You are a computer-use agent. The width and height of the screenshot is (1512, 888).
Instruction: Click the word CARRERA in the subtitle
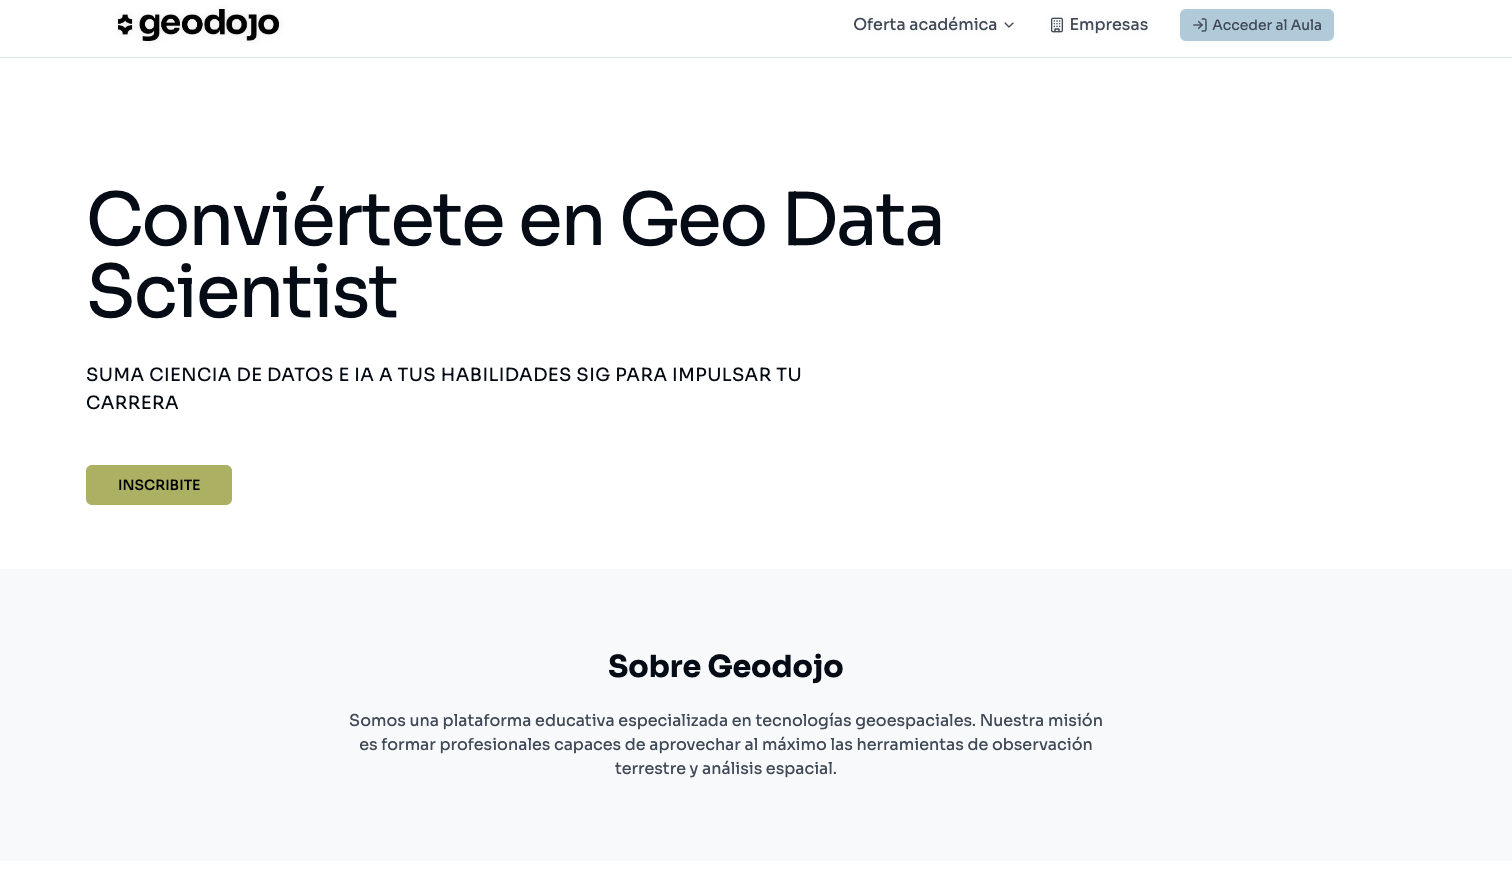(x=132, y=403)
